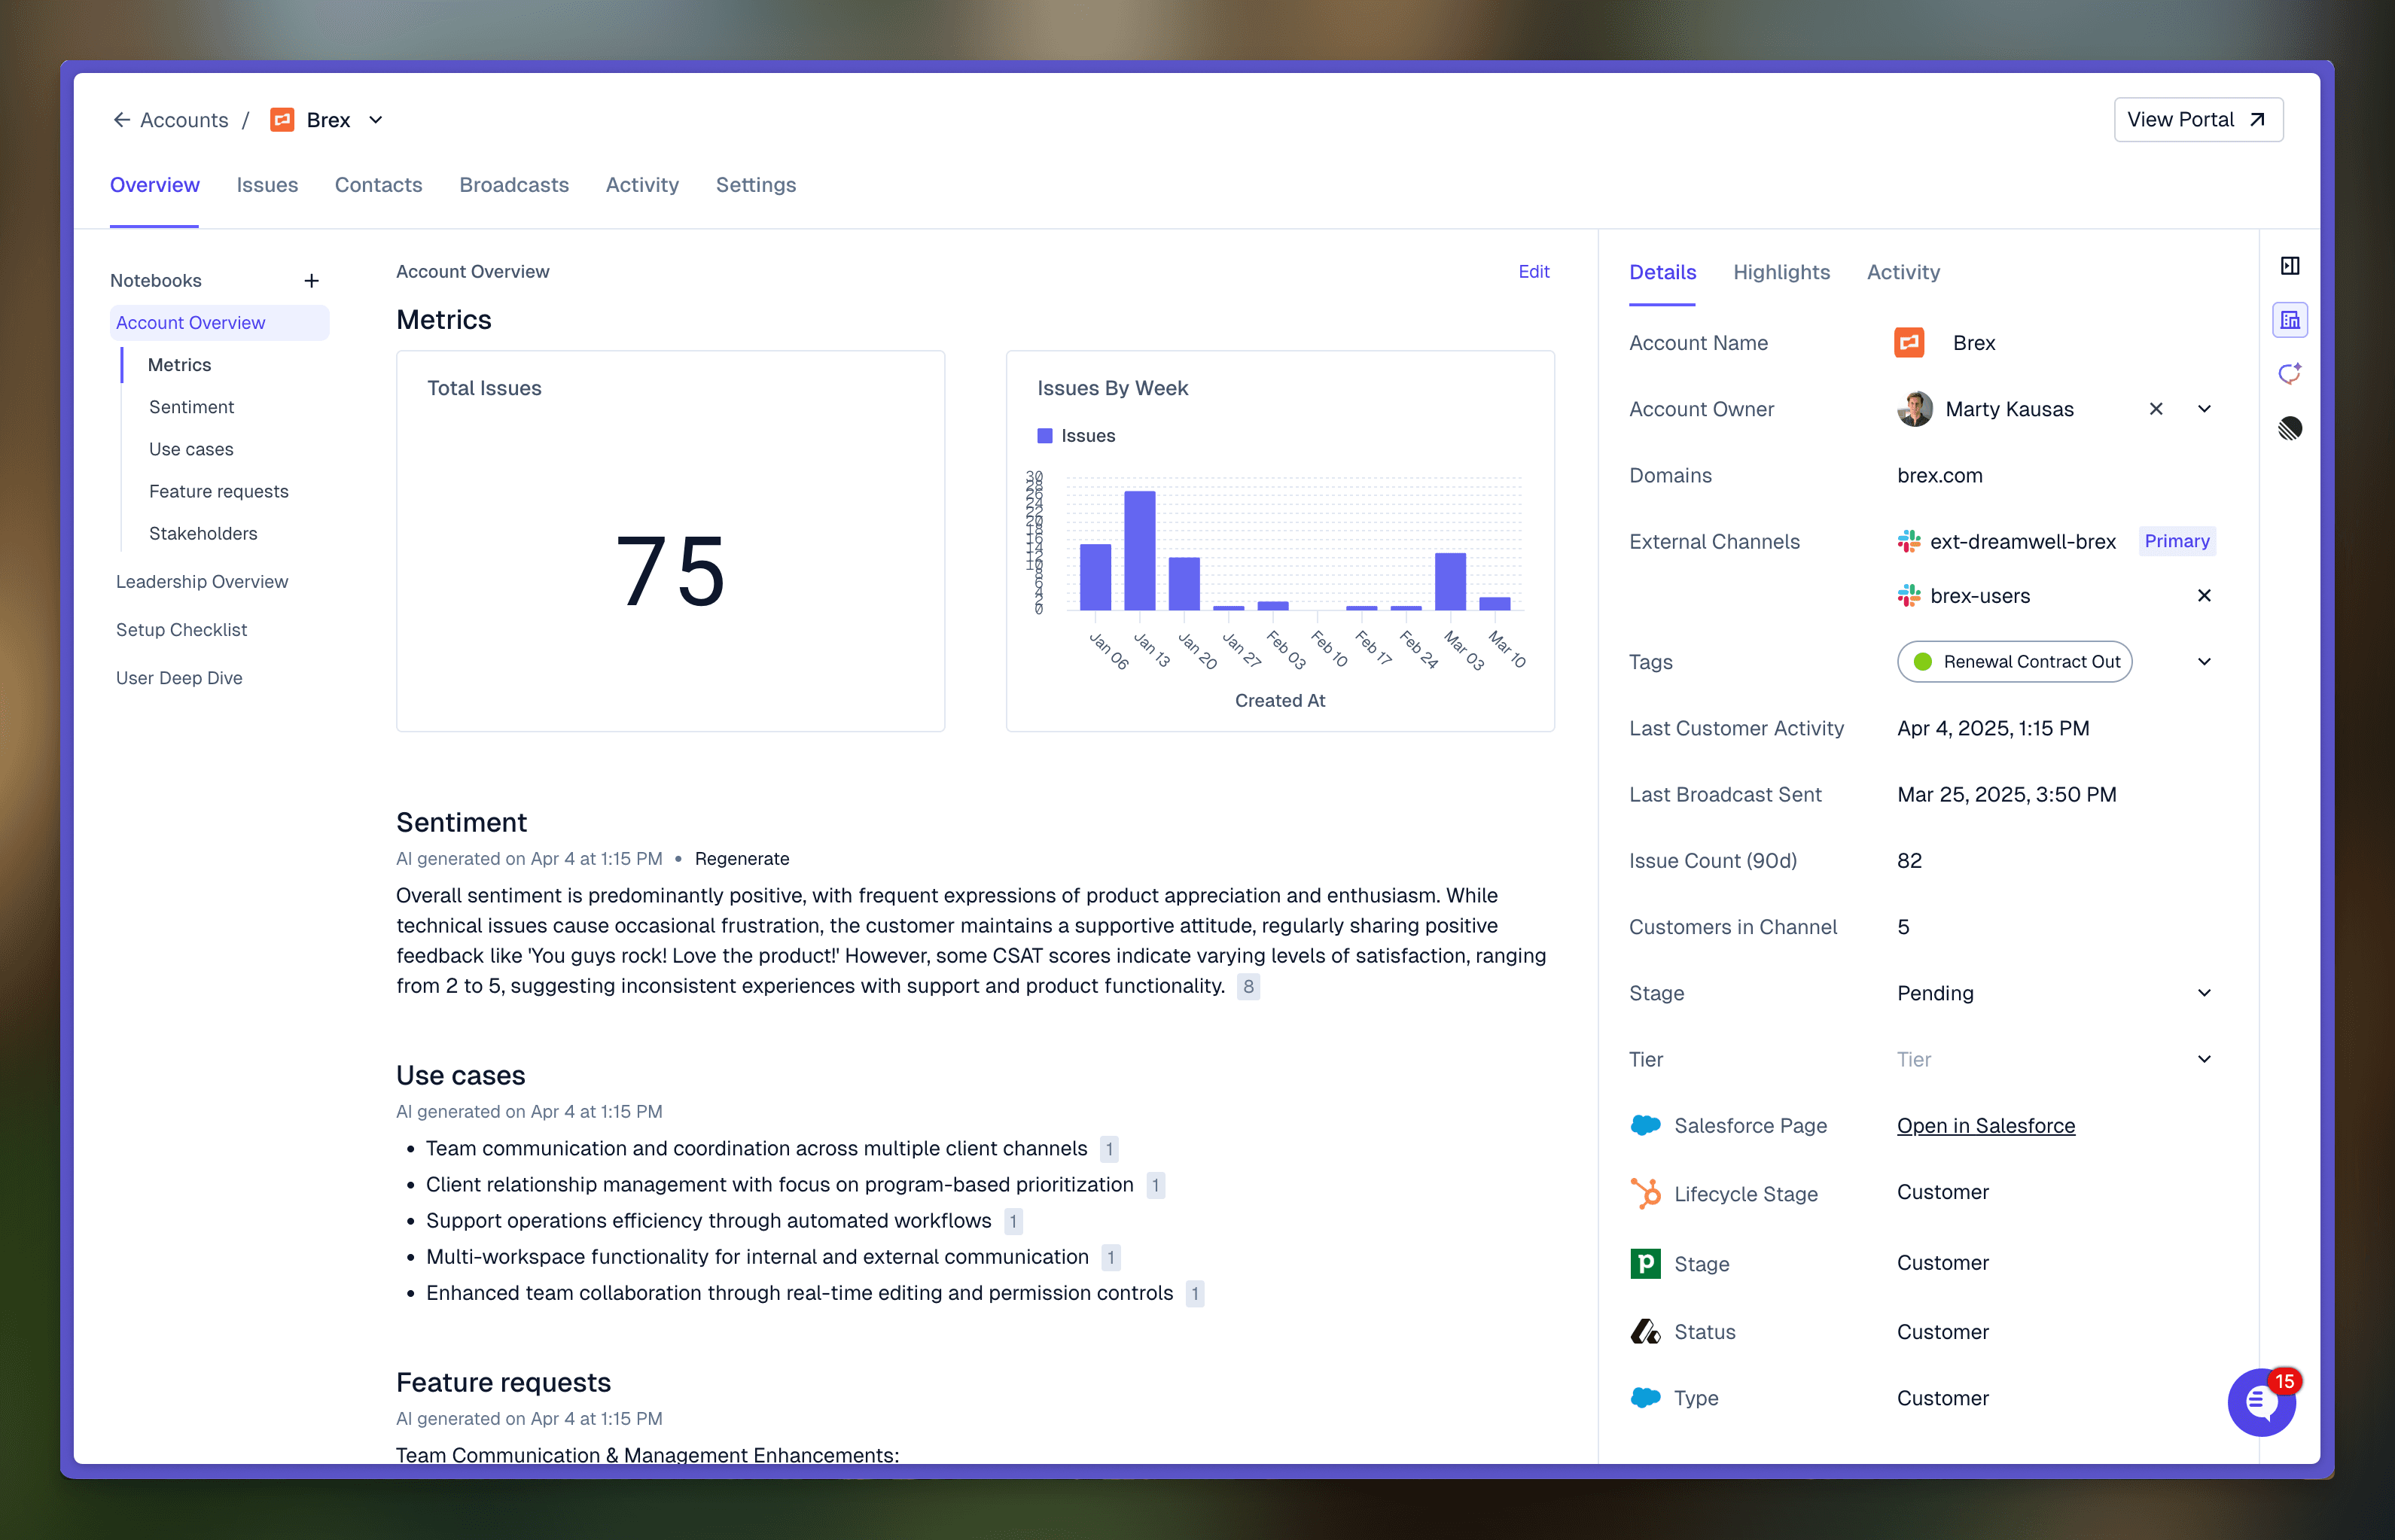Click Marty Kausas avatar
The height and width of the screenshot is (1540, 2395).
click(1915, 409)
